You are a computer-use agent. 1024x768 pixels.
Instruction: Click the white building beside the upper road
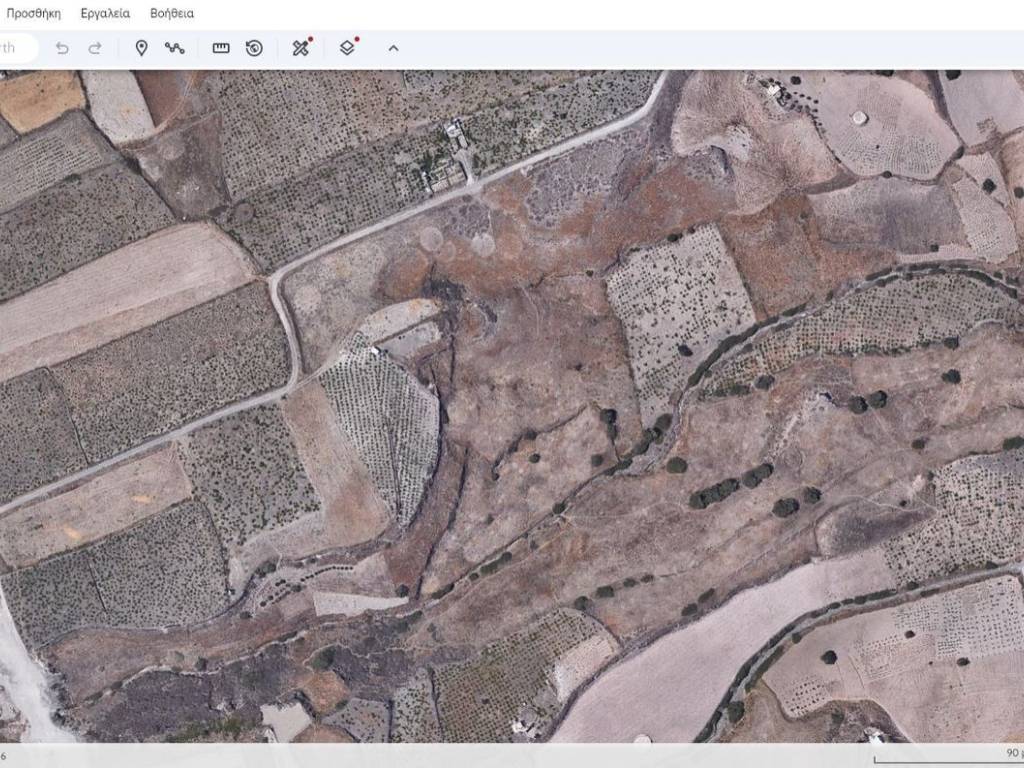(455, 130)
